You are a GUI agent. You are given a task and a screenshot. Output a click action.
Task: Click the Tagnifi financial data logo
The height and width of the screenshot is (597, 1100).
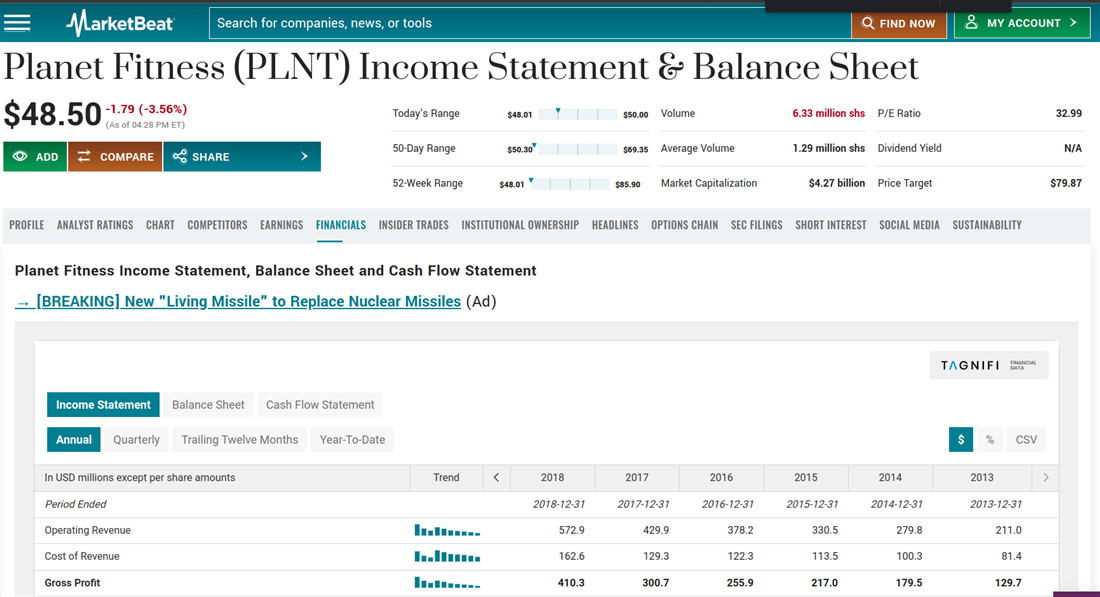988,365
